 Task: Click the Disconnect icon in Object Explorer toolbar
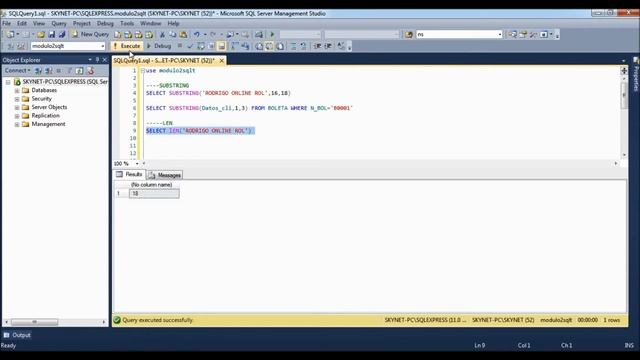49,71
